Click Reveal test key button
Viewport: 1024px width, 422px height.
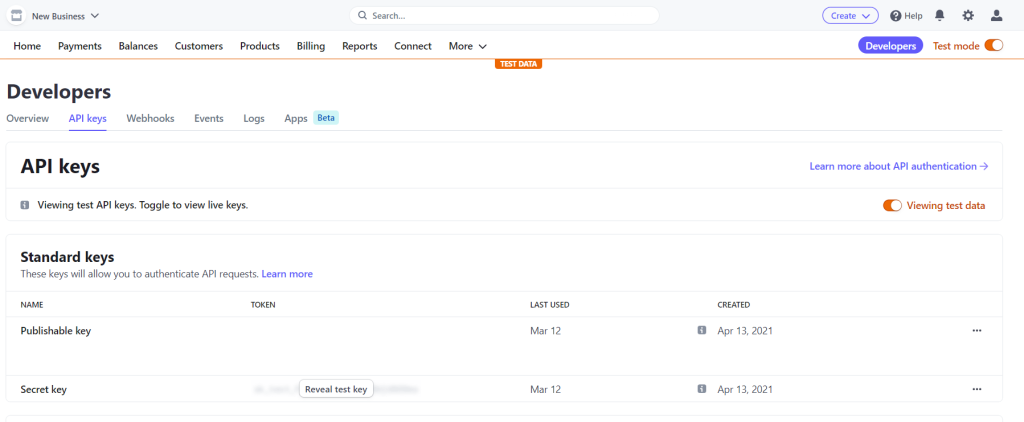[x=336, y=389]
